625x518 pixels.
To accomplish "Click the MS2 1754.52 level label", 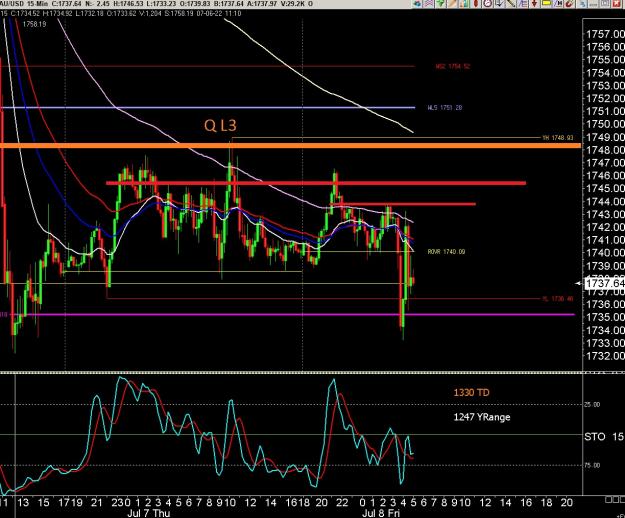I will pyautogui.click(x=452, y=66).
